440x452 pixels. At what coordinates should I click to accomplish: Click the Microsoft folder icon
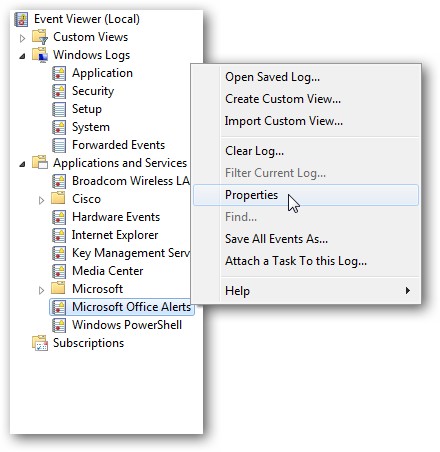[x=58, y=288]
